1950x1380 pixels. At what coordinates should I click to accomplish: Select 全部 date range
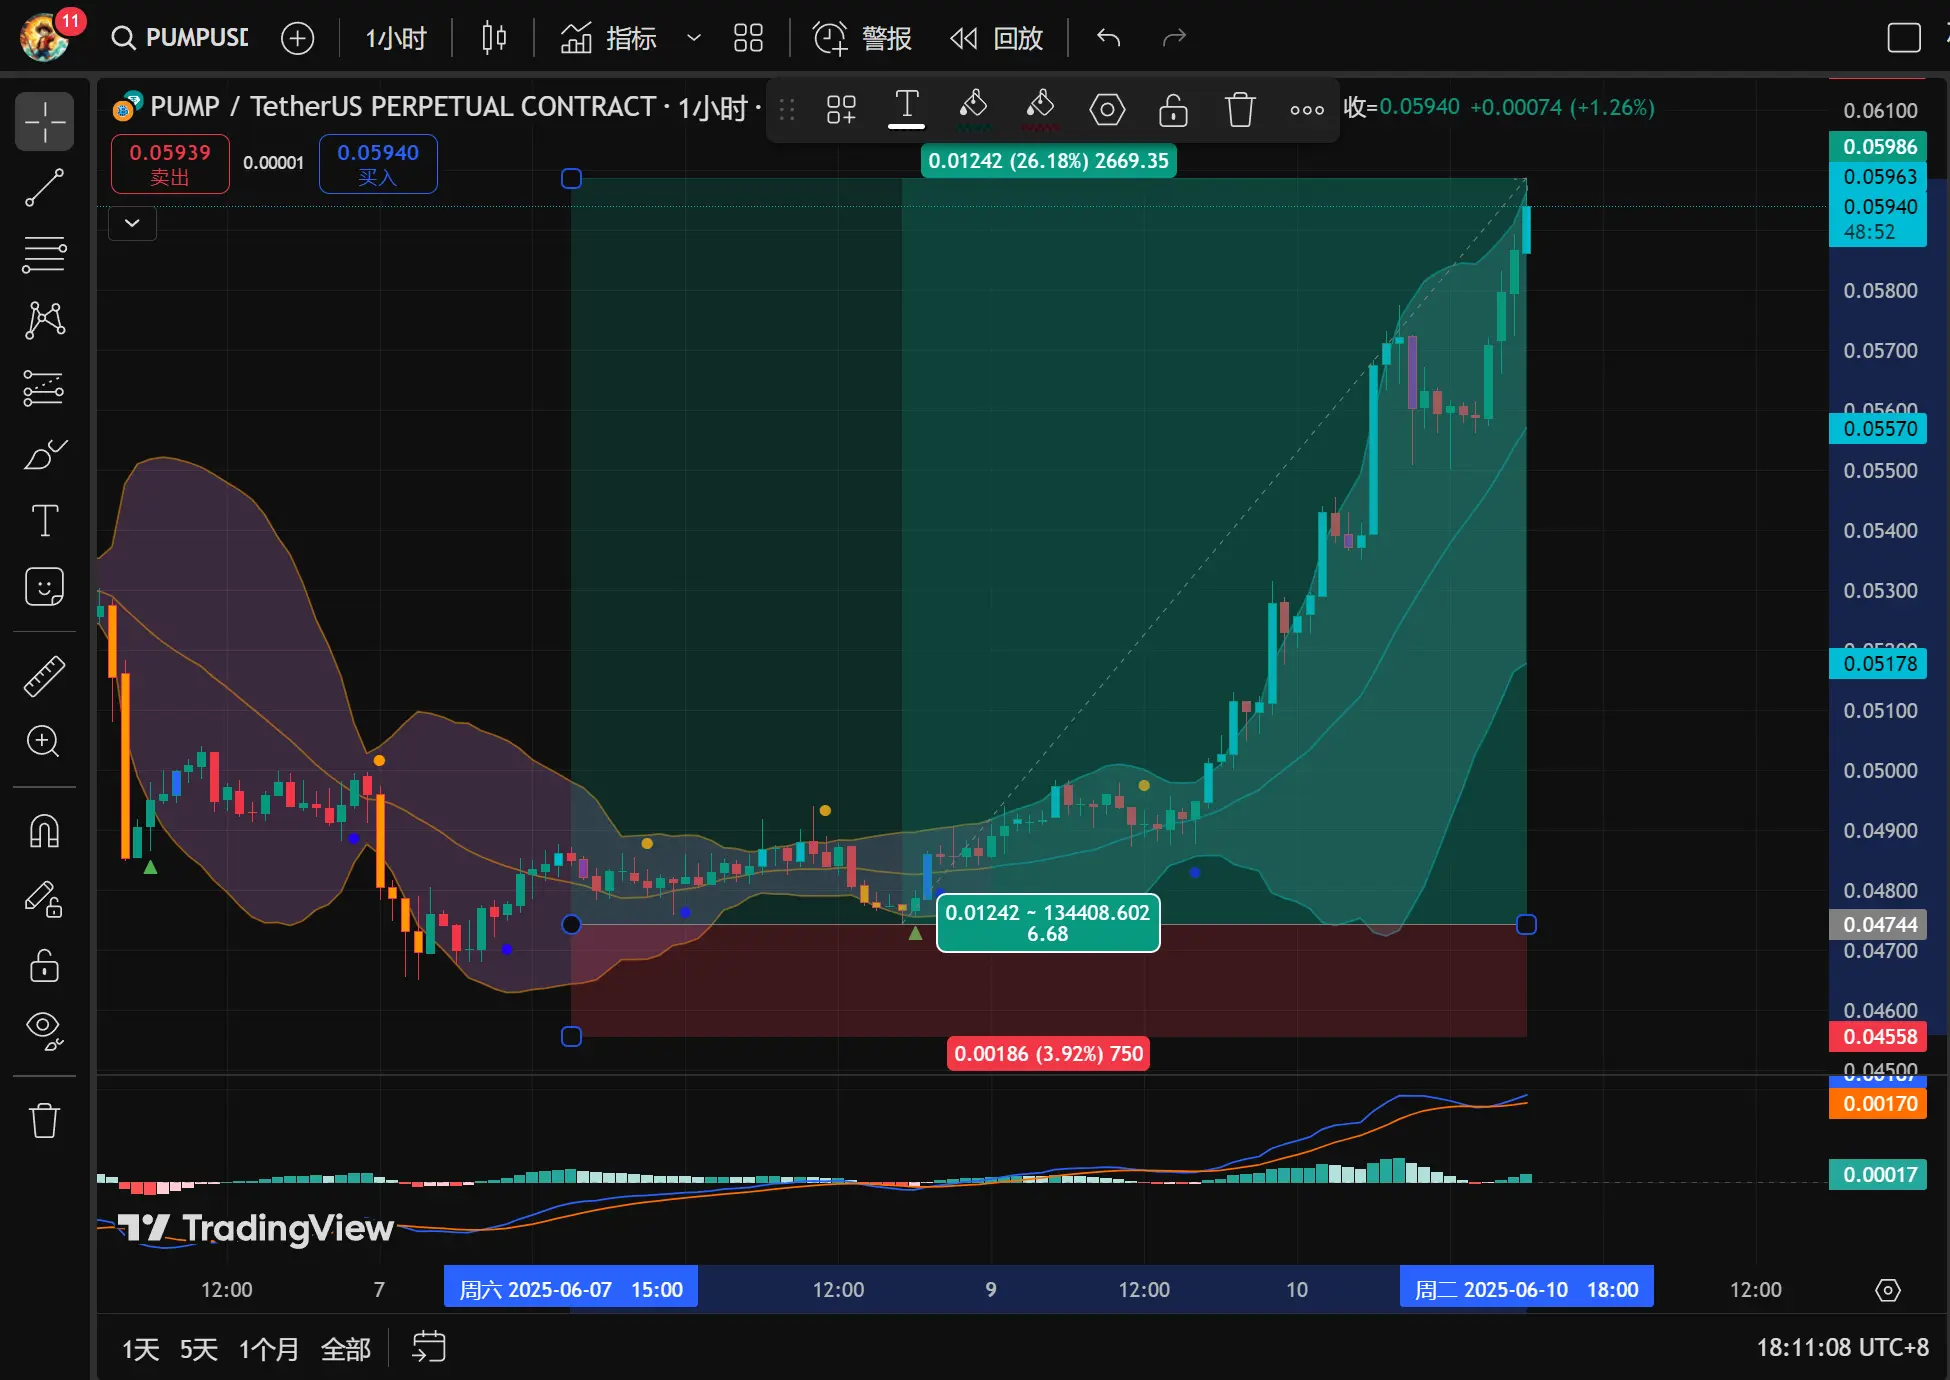click(346, 1349)
